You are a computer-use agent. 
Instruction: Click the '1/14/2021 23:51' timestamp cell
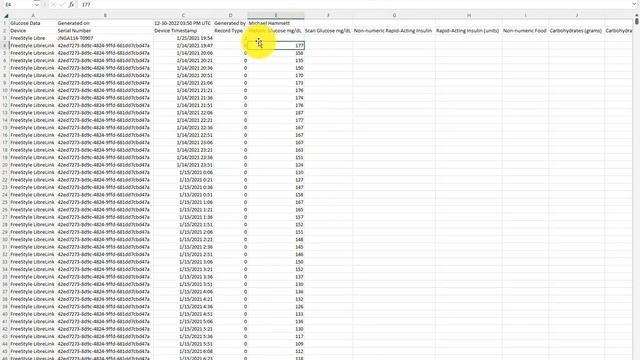[183, 165]
